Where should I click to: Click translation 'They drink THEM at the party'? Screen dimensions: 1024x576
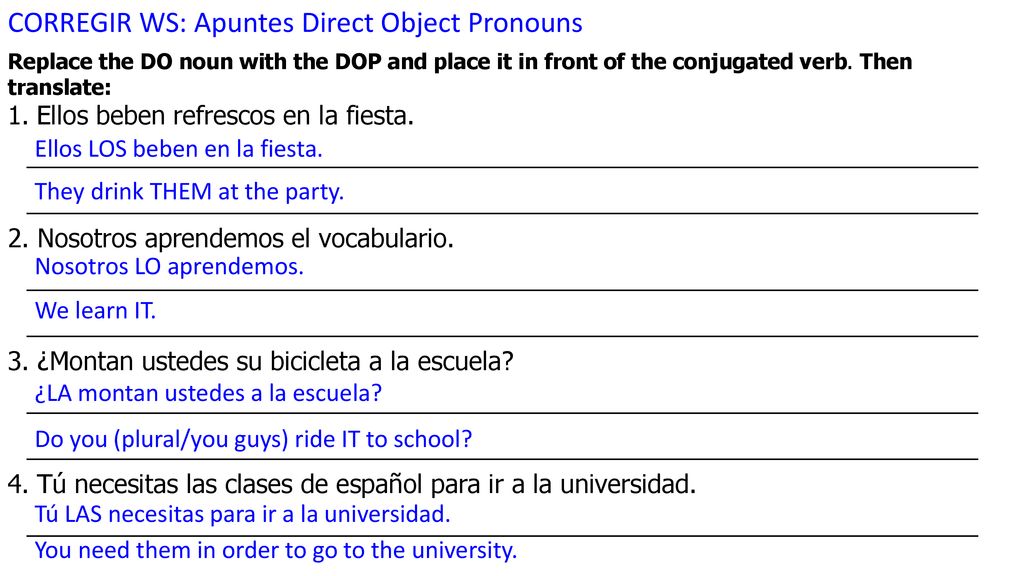[x=189, y=191]
